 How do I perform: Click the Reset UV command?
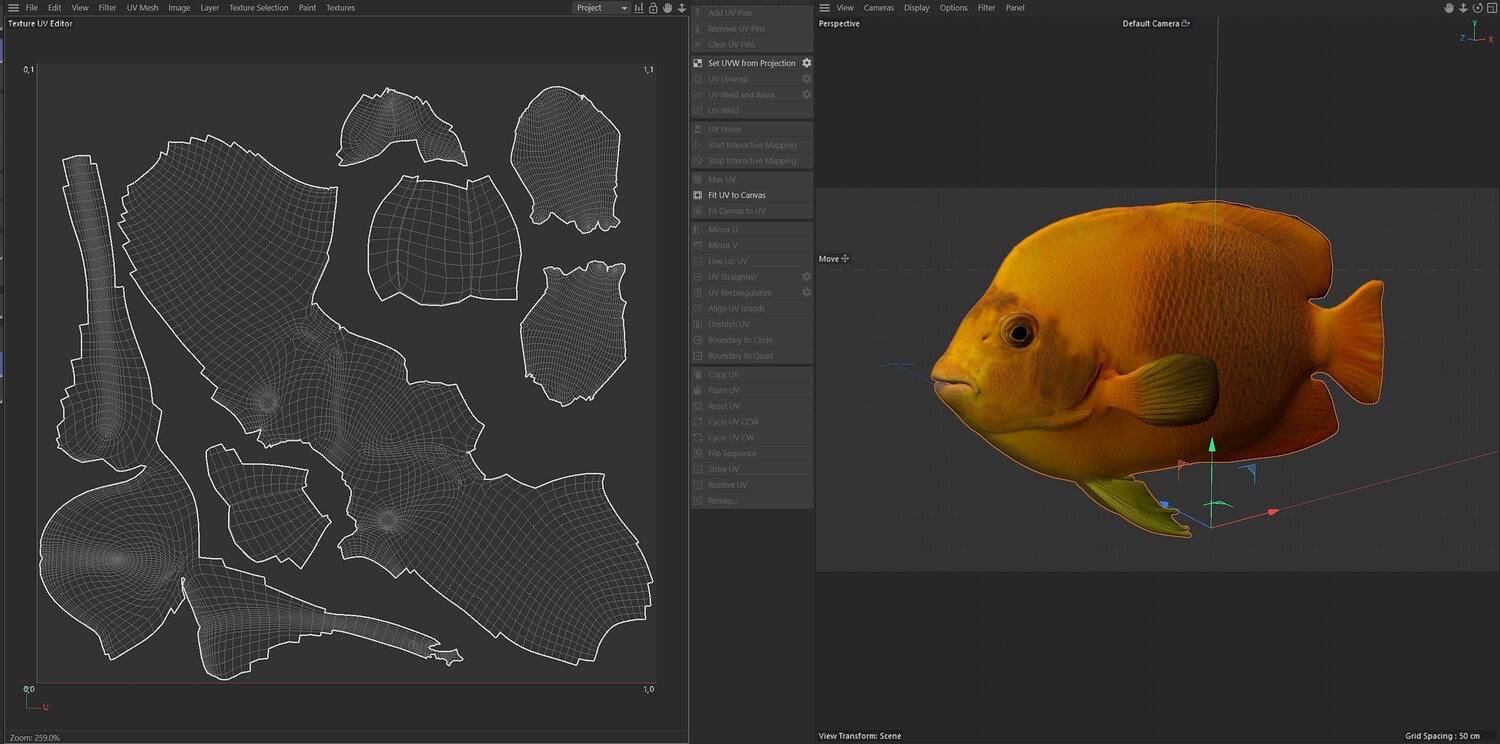click(752, 406)
